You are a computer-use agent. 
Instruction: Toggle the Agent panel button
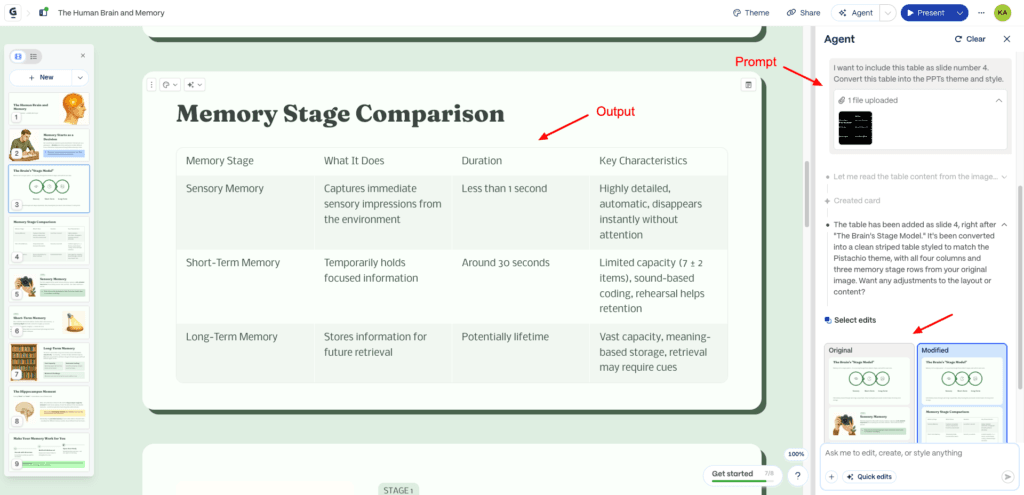(856, 12)
